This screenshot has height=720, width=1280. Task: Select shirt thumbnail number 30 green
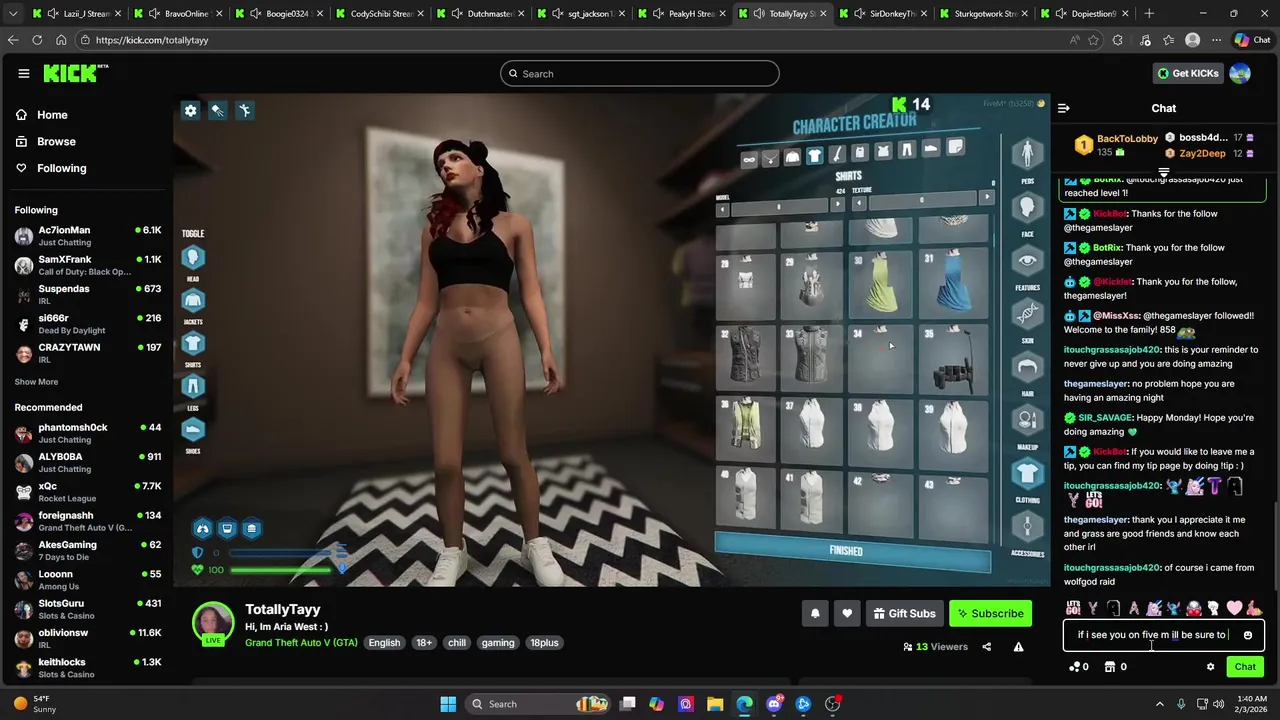880,283
